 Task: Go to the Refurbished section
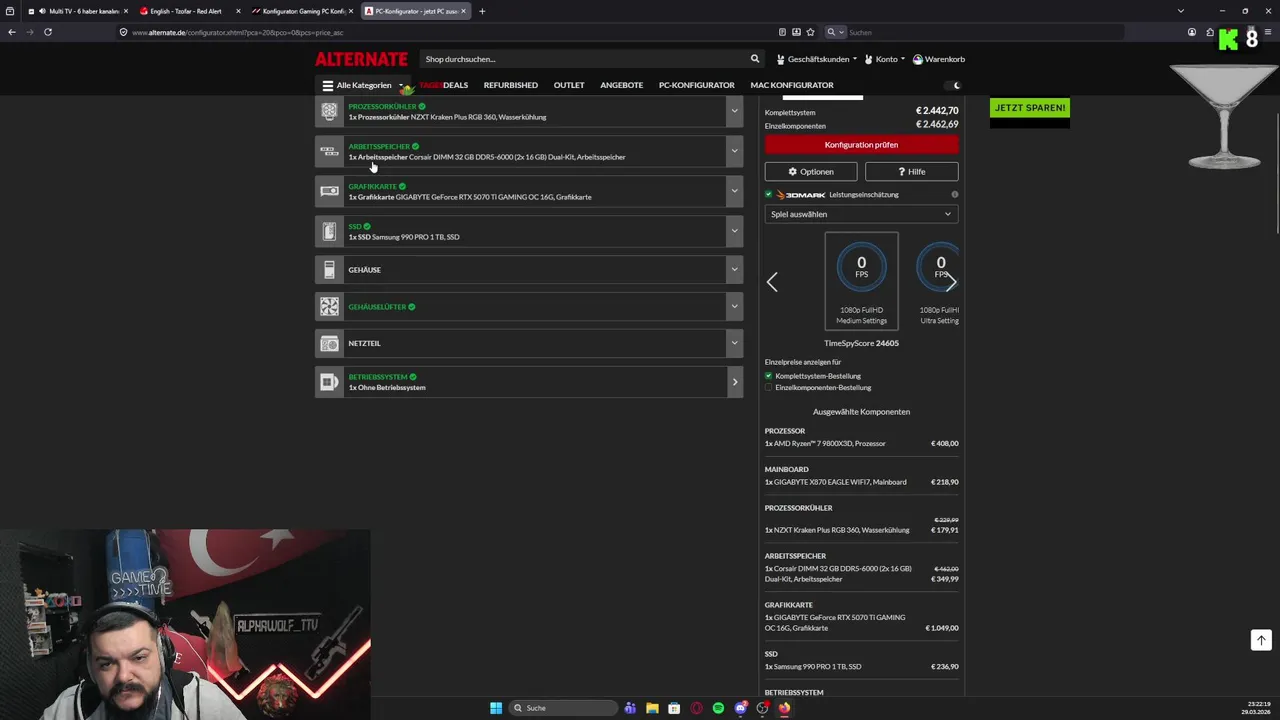[x=511, y=85]
